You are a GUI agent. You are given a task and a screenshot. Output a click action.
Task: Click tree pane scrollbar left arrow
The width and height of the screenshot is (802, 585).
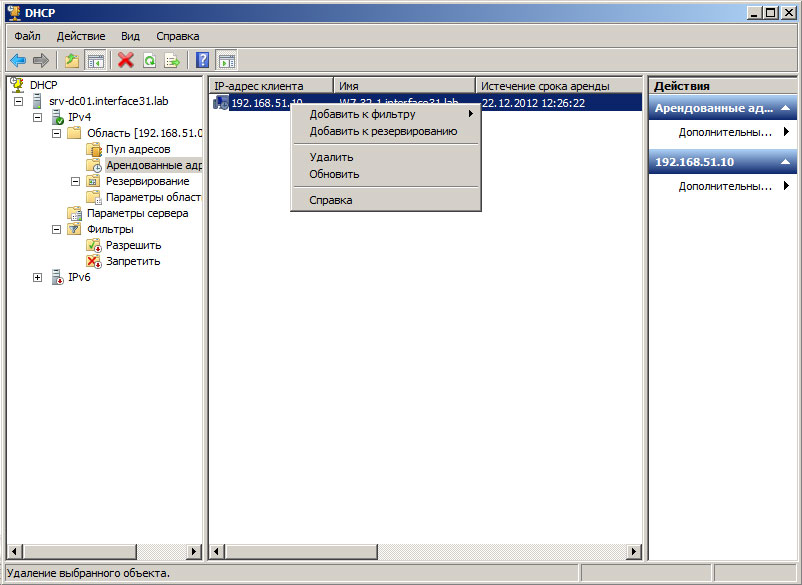pos(14,552)
